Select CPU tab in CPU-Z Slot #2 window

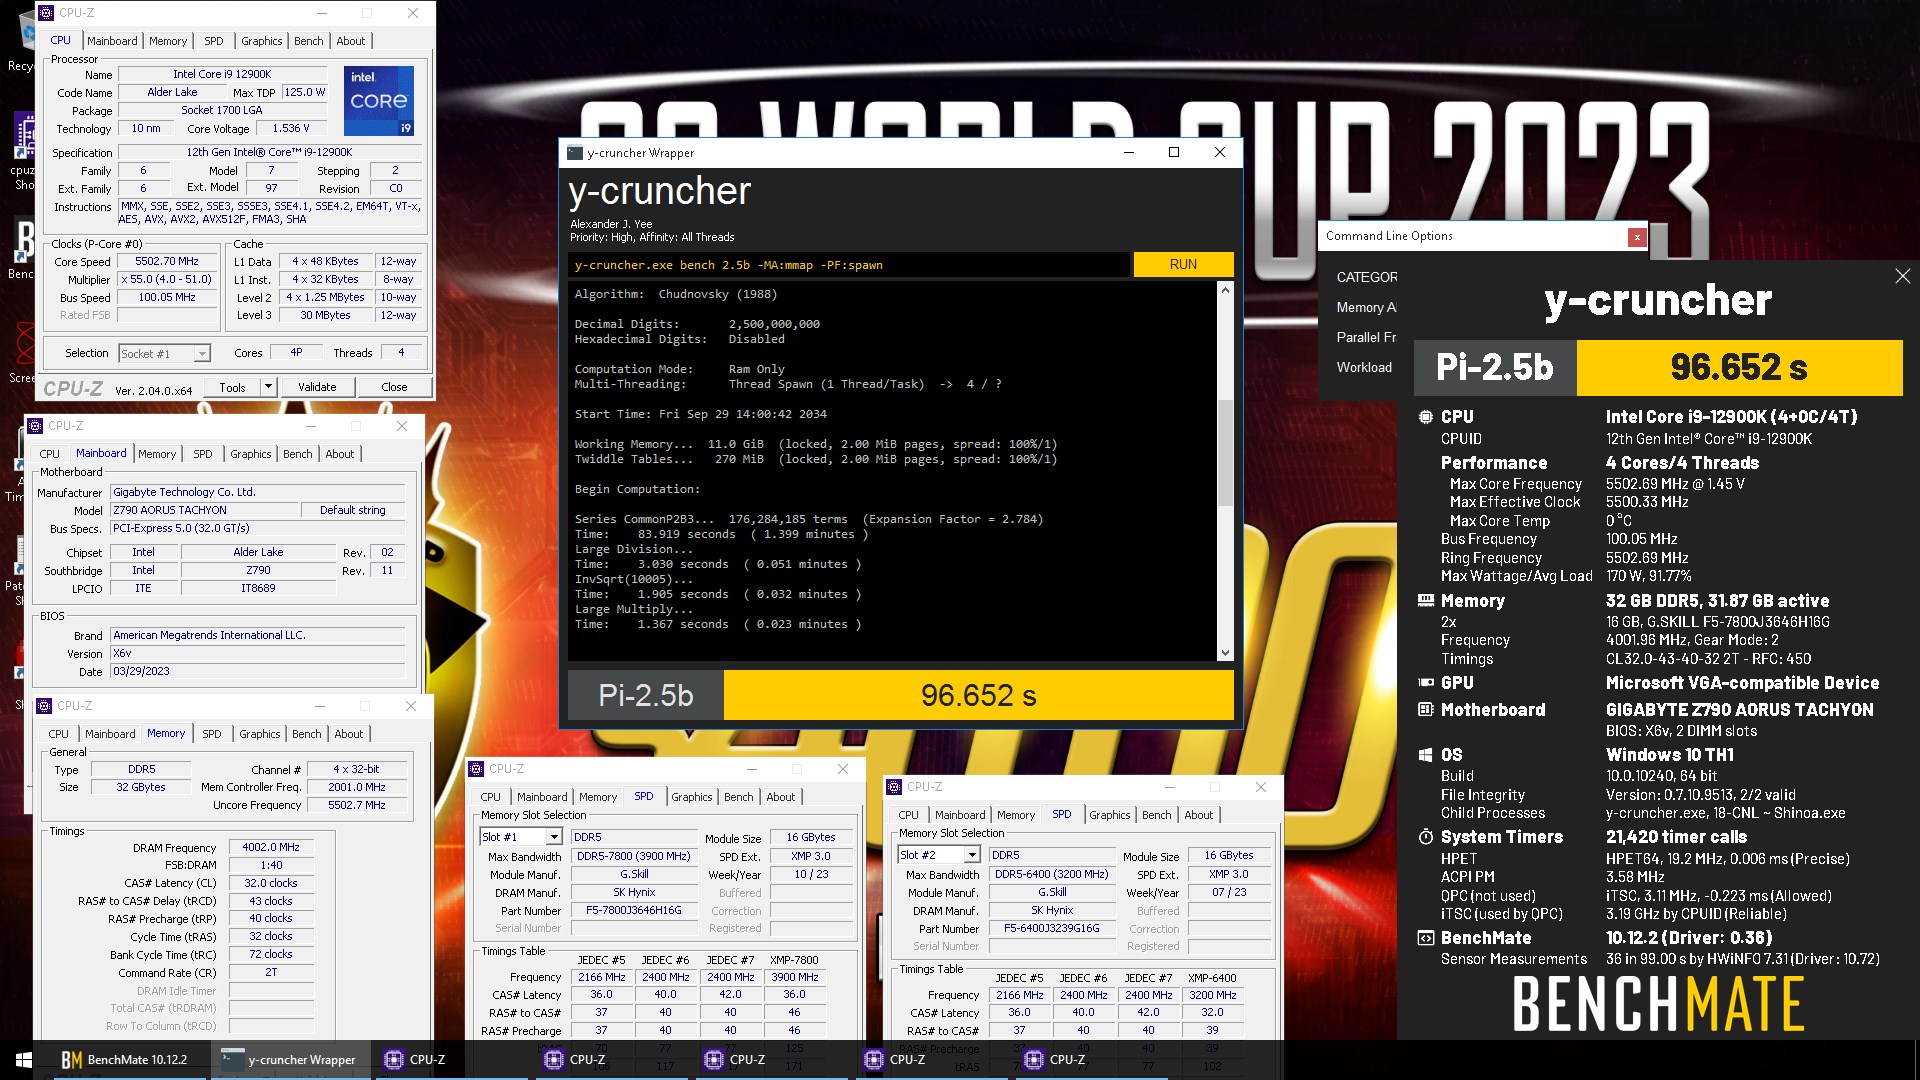[x=908, y=815]
